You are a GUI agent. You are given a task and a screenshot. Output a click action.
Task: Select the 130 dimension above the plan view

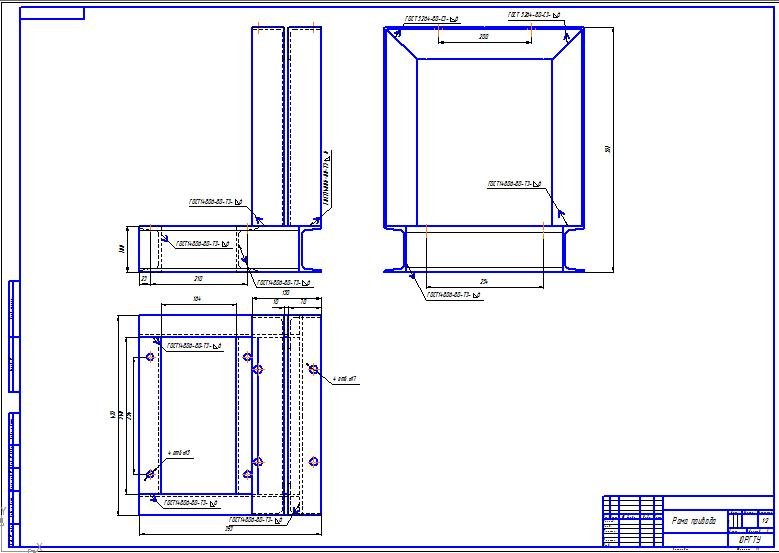(285, 293)
